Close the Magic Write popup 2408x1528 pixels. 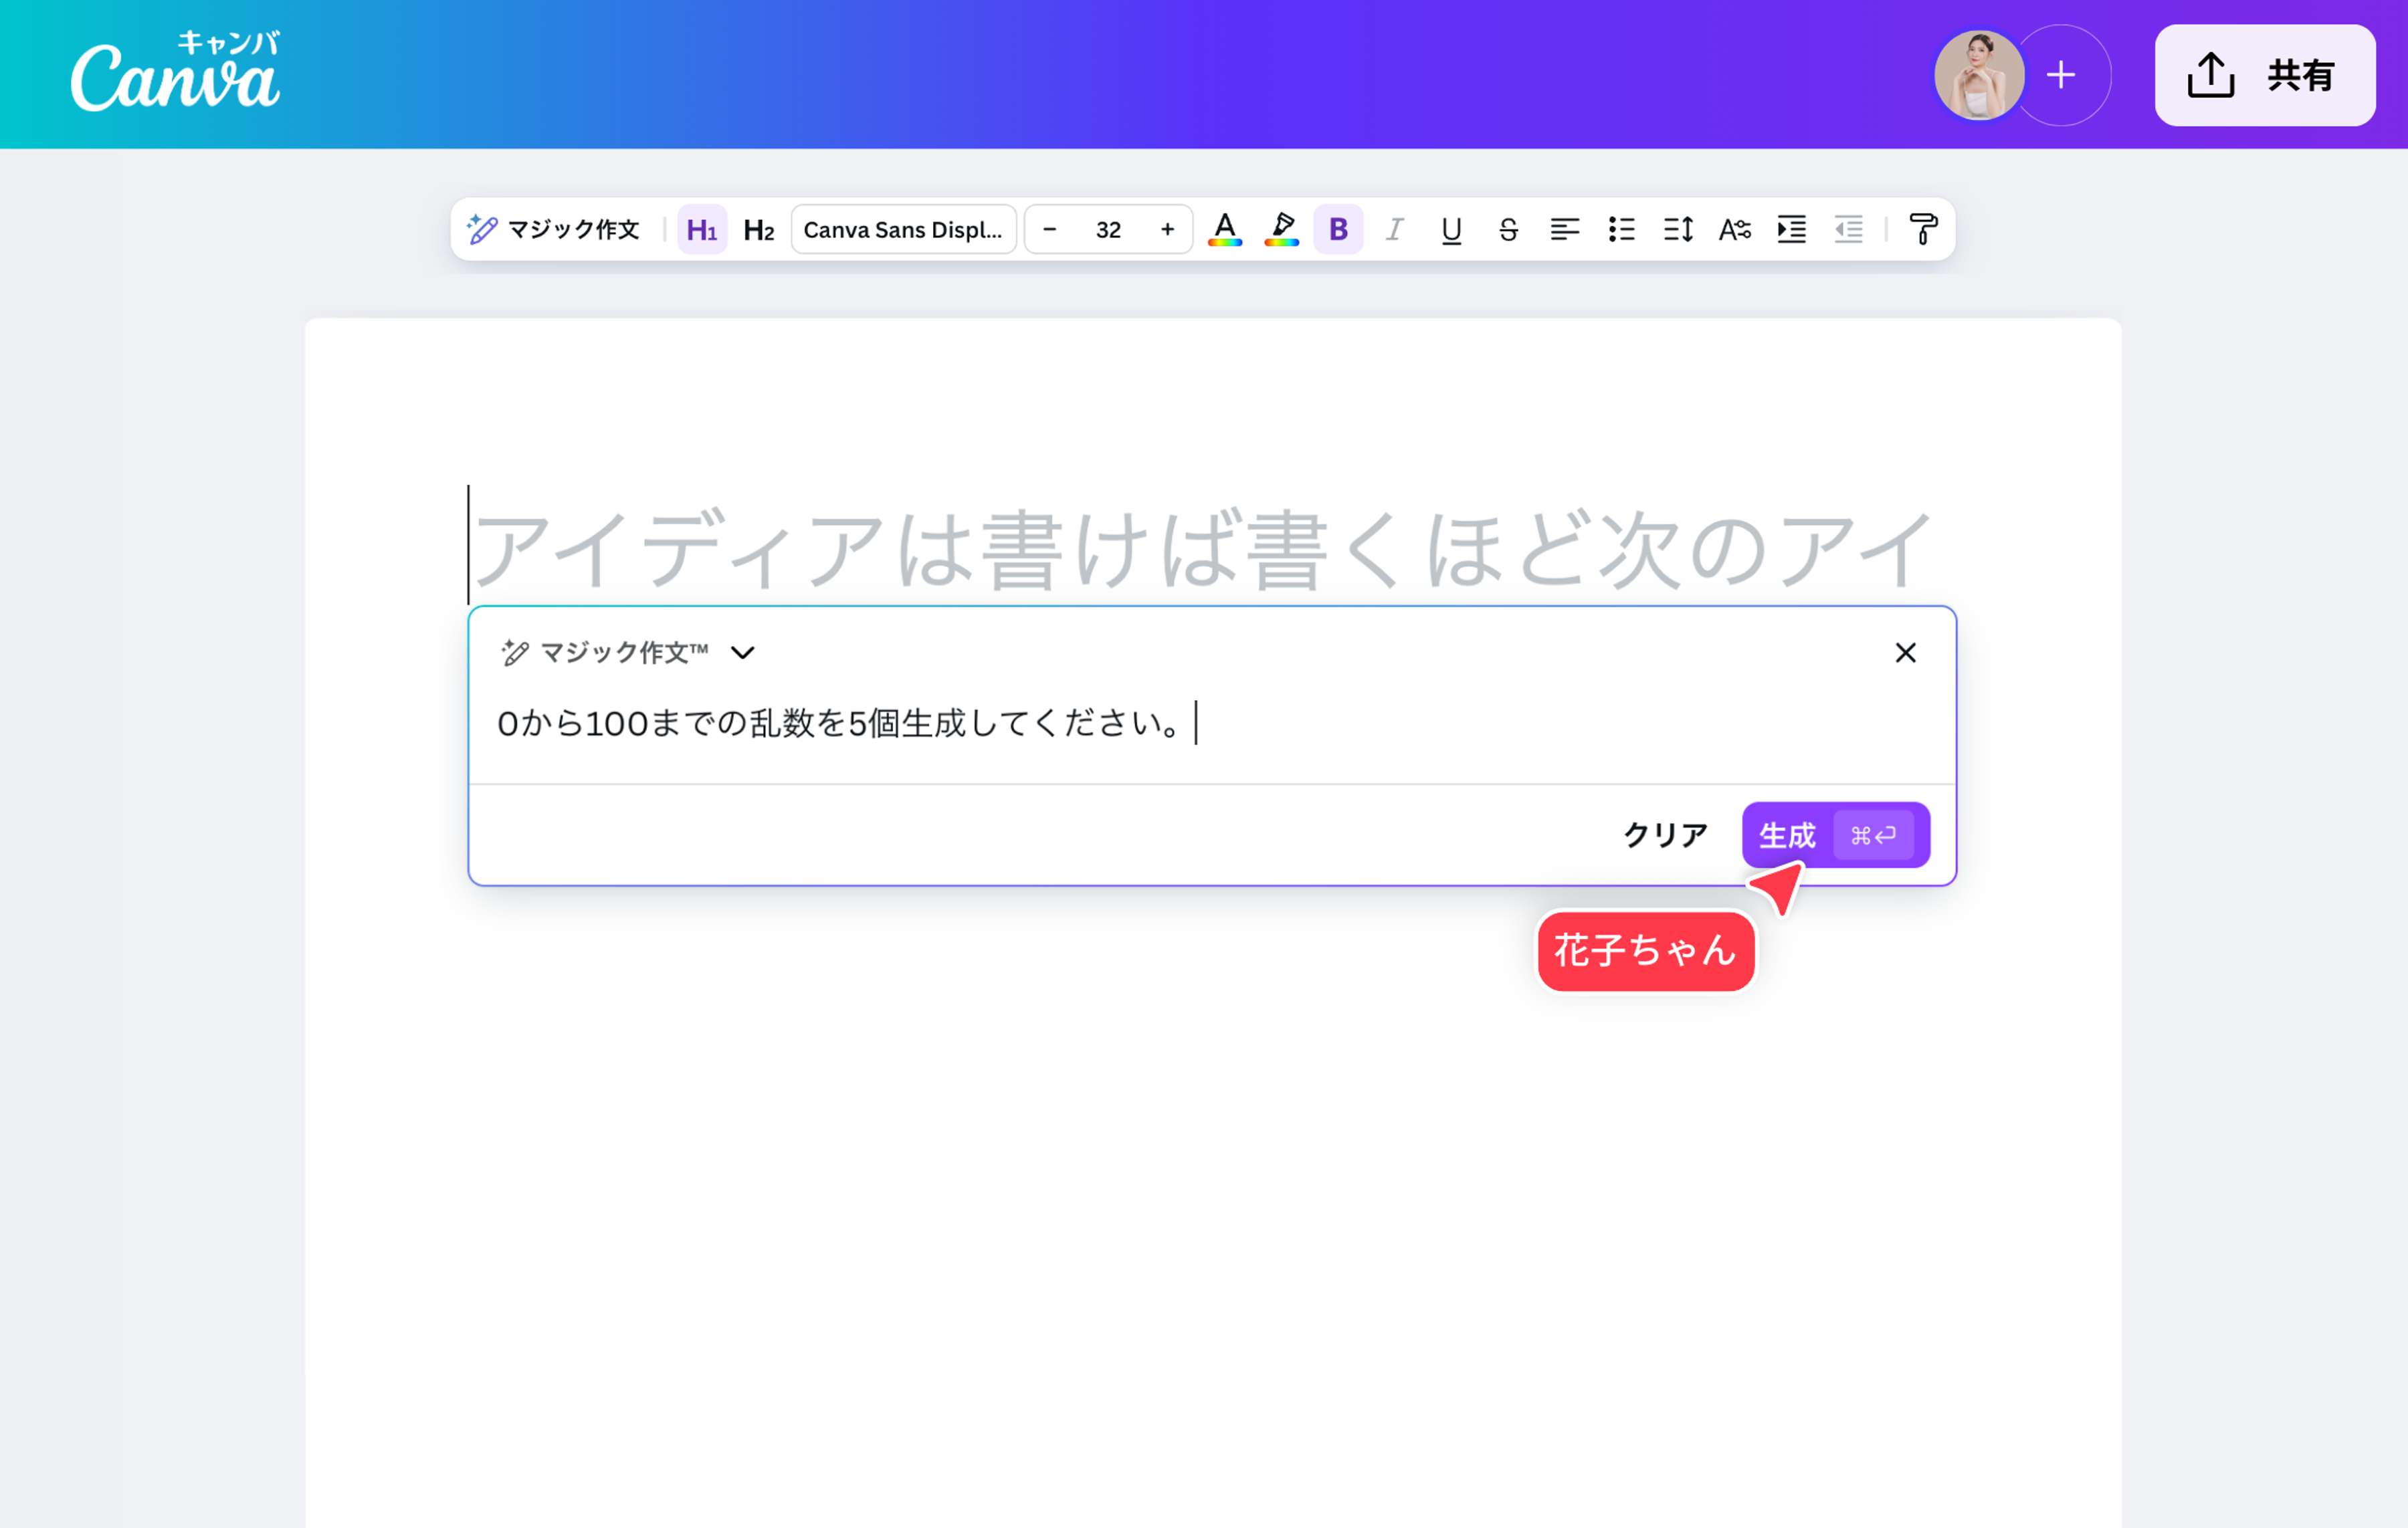click(x=1906, y=653)
